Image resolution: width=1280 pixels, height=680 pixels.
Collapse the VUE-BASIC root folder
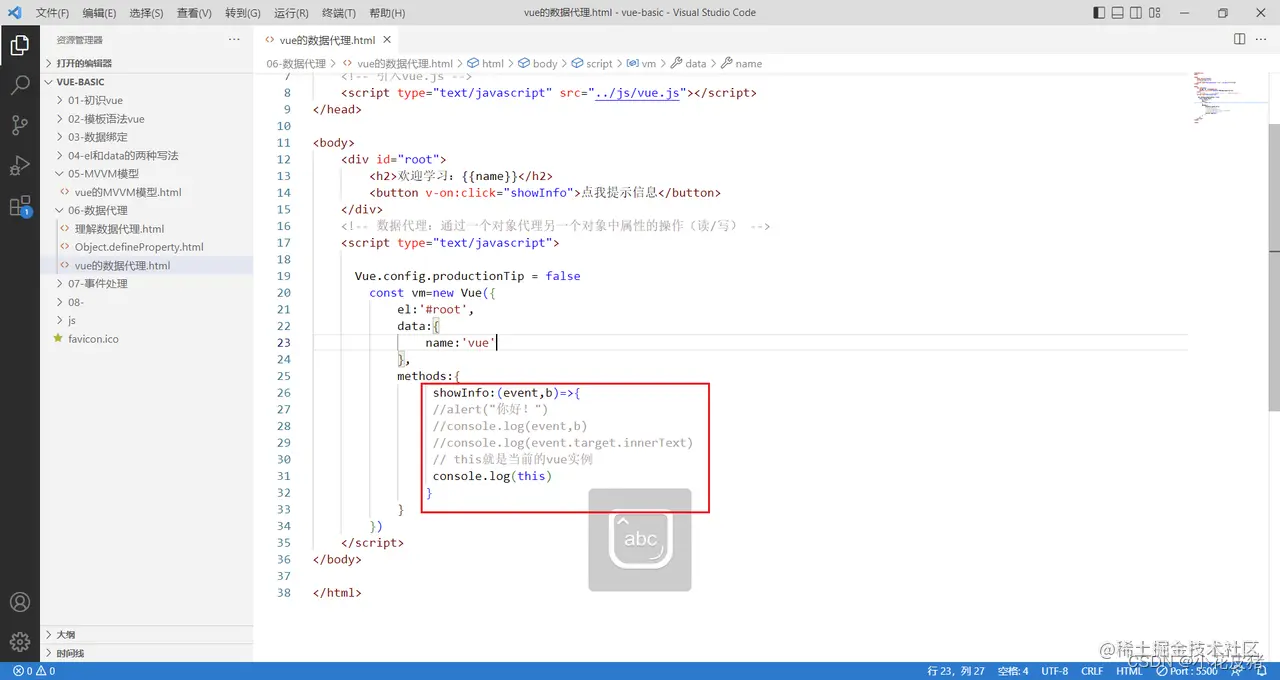tap(147, 82)
